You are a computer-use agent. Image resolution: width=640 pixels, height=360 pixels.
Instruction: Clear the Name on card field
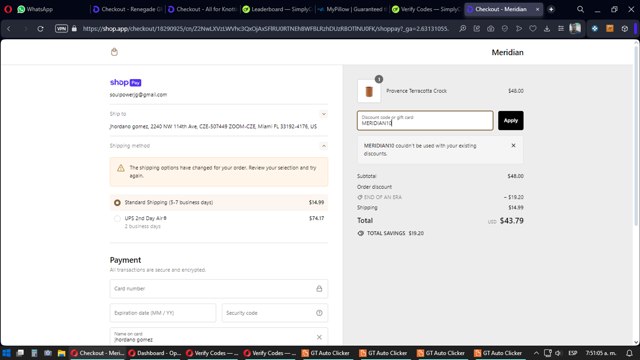pos(319,337)
